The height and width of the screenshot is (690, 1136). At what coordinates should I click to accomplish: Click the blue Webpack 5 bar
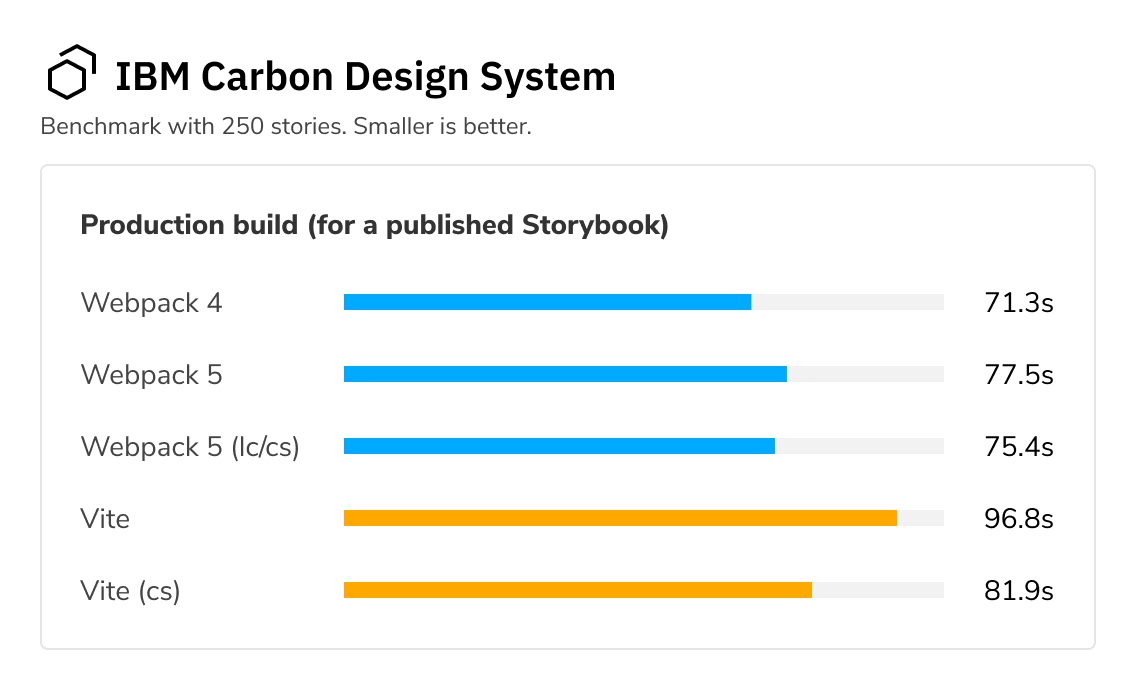(565, 374)
